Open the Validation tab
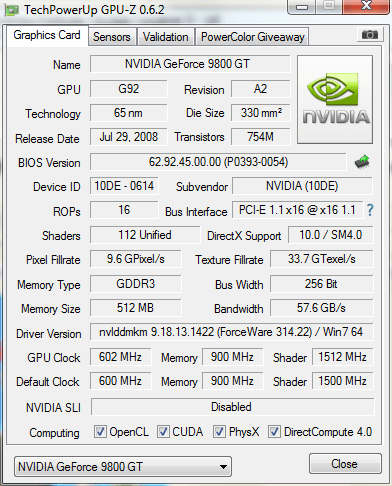Screen dimensions: 392x486 click(166, 37)
